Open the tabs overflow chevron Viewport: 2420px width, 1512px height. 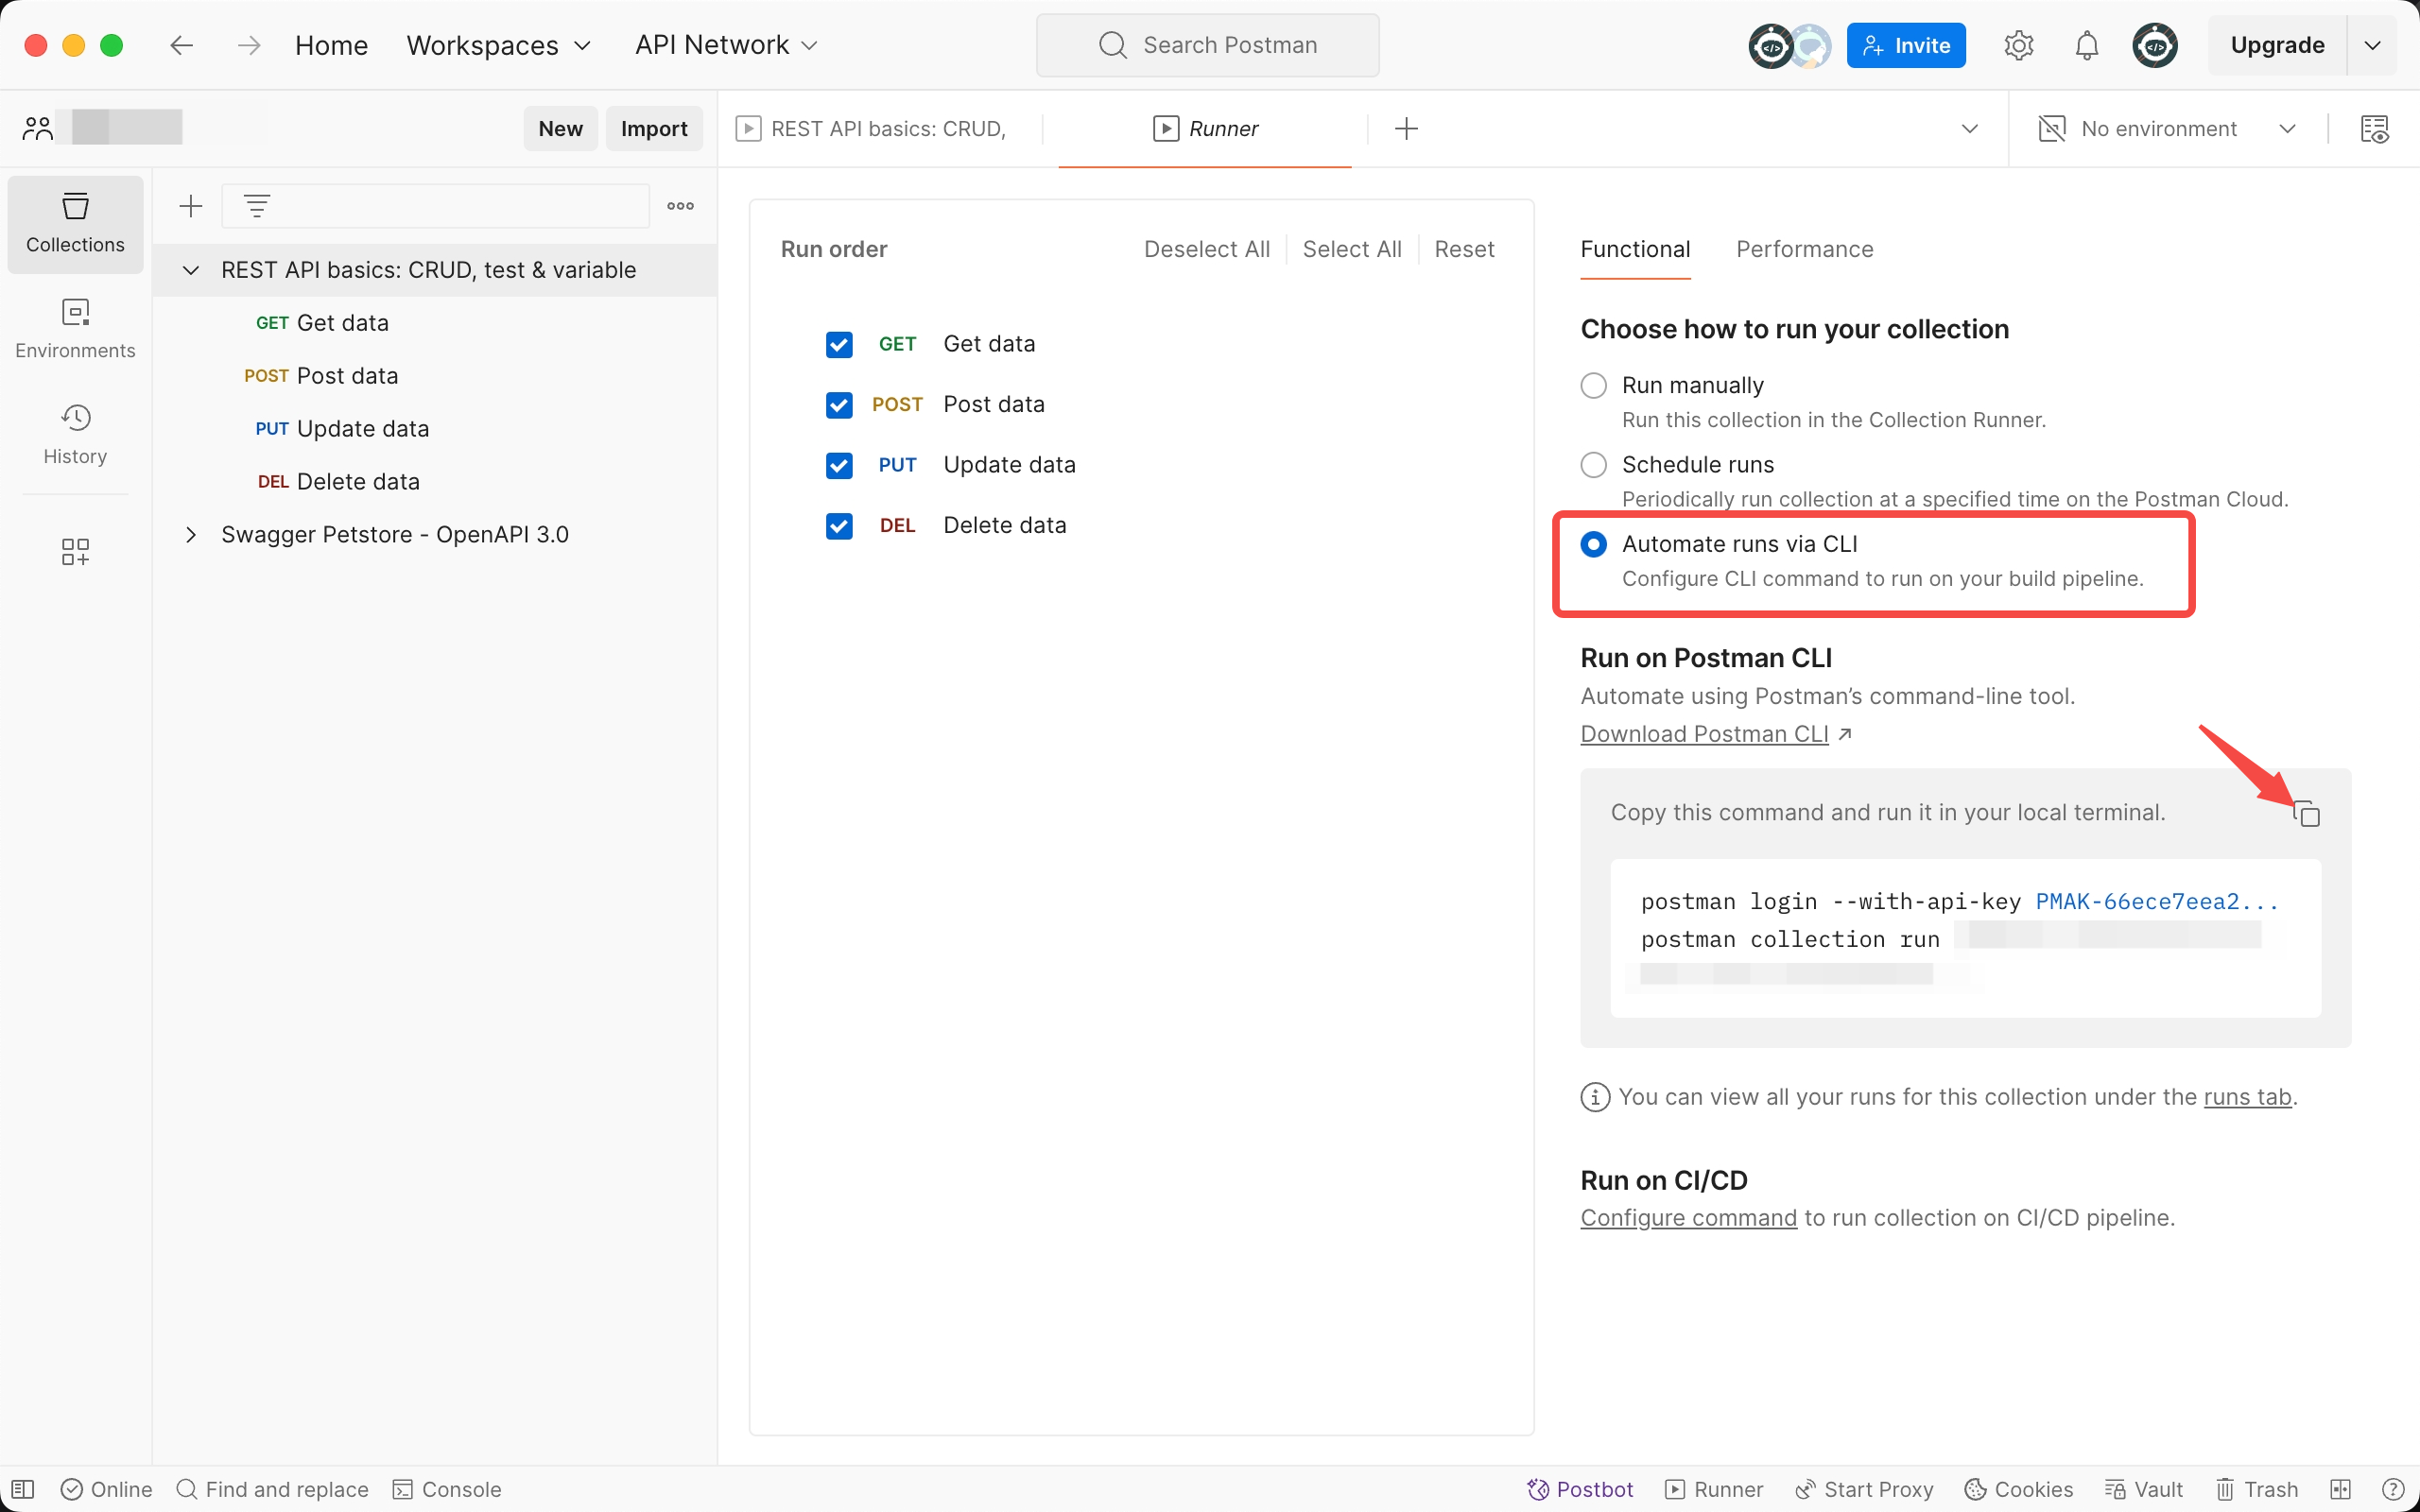(x=1969, y=129)
